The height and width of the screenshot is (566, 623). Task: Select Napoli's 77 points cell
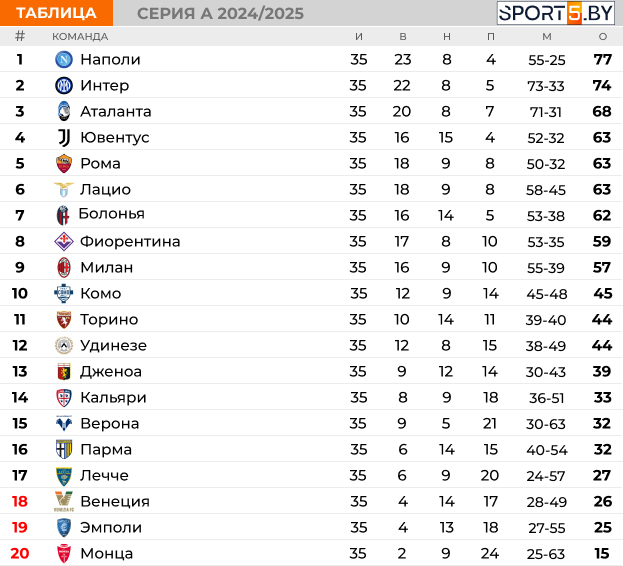click(602, 60)
